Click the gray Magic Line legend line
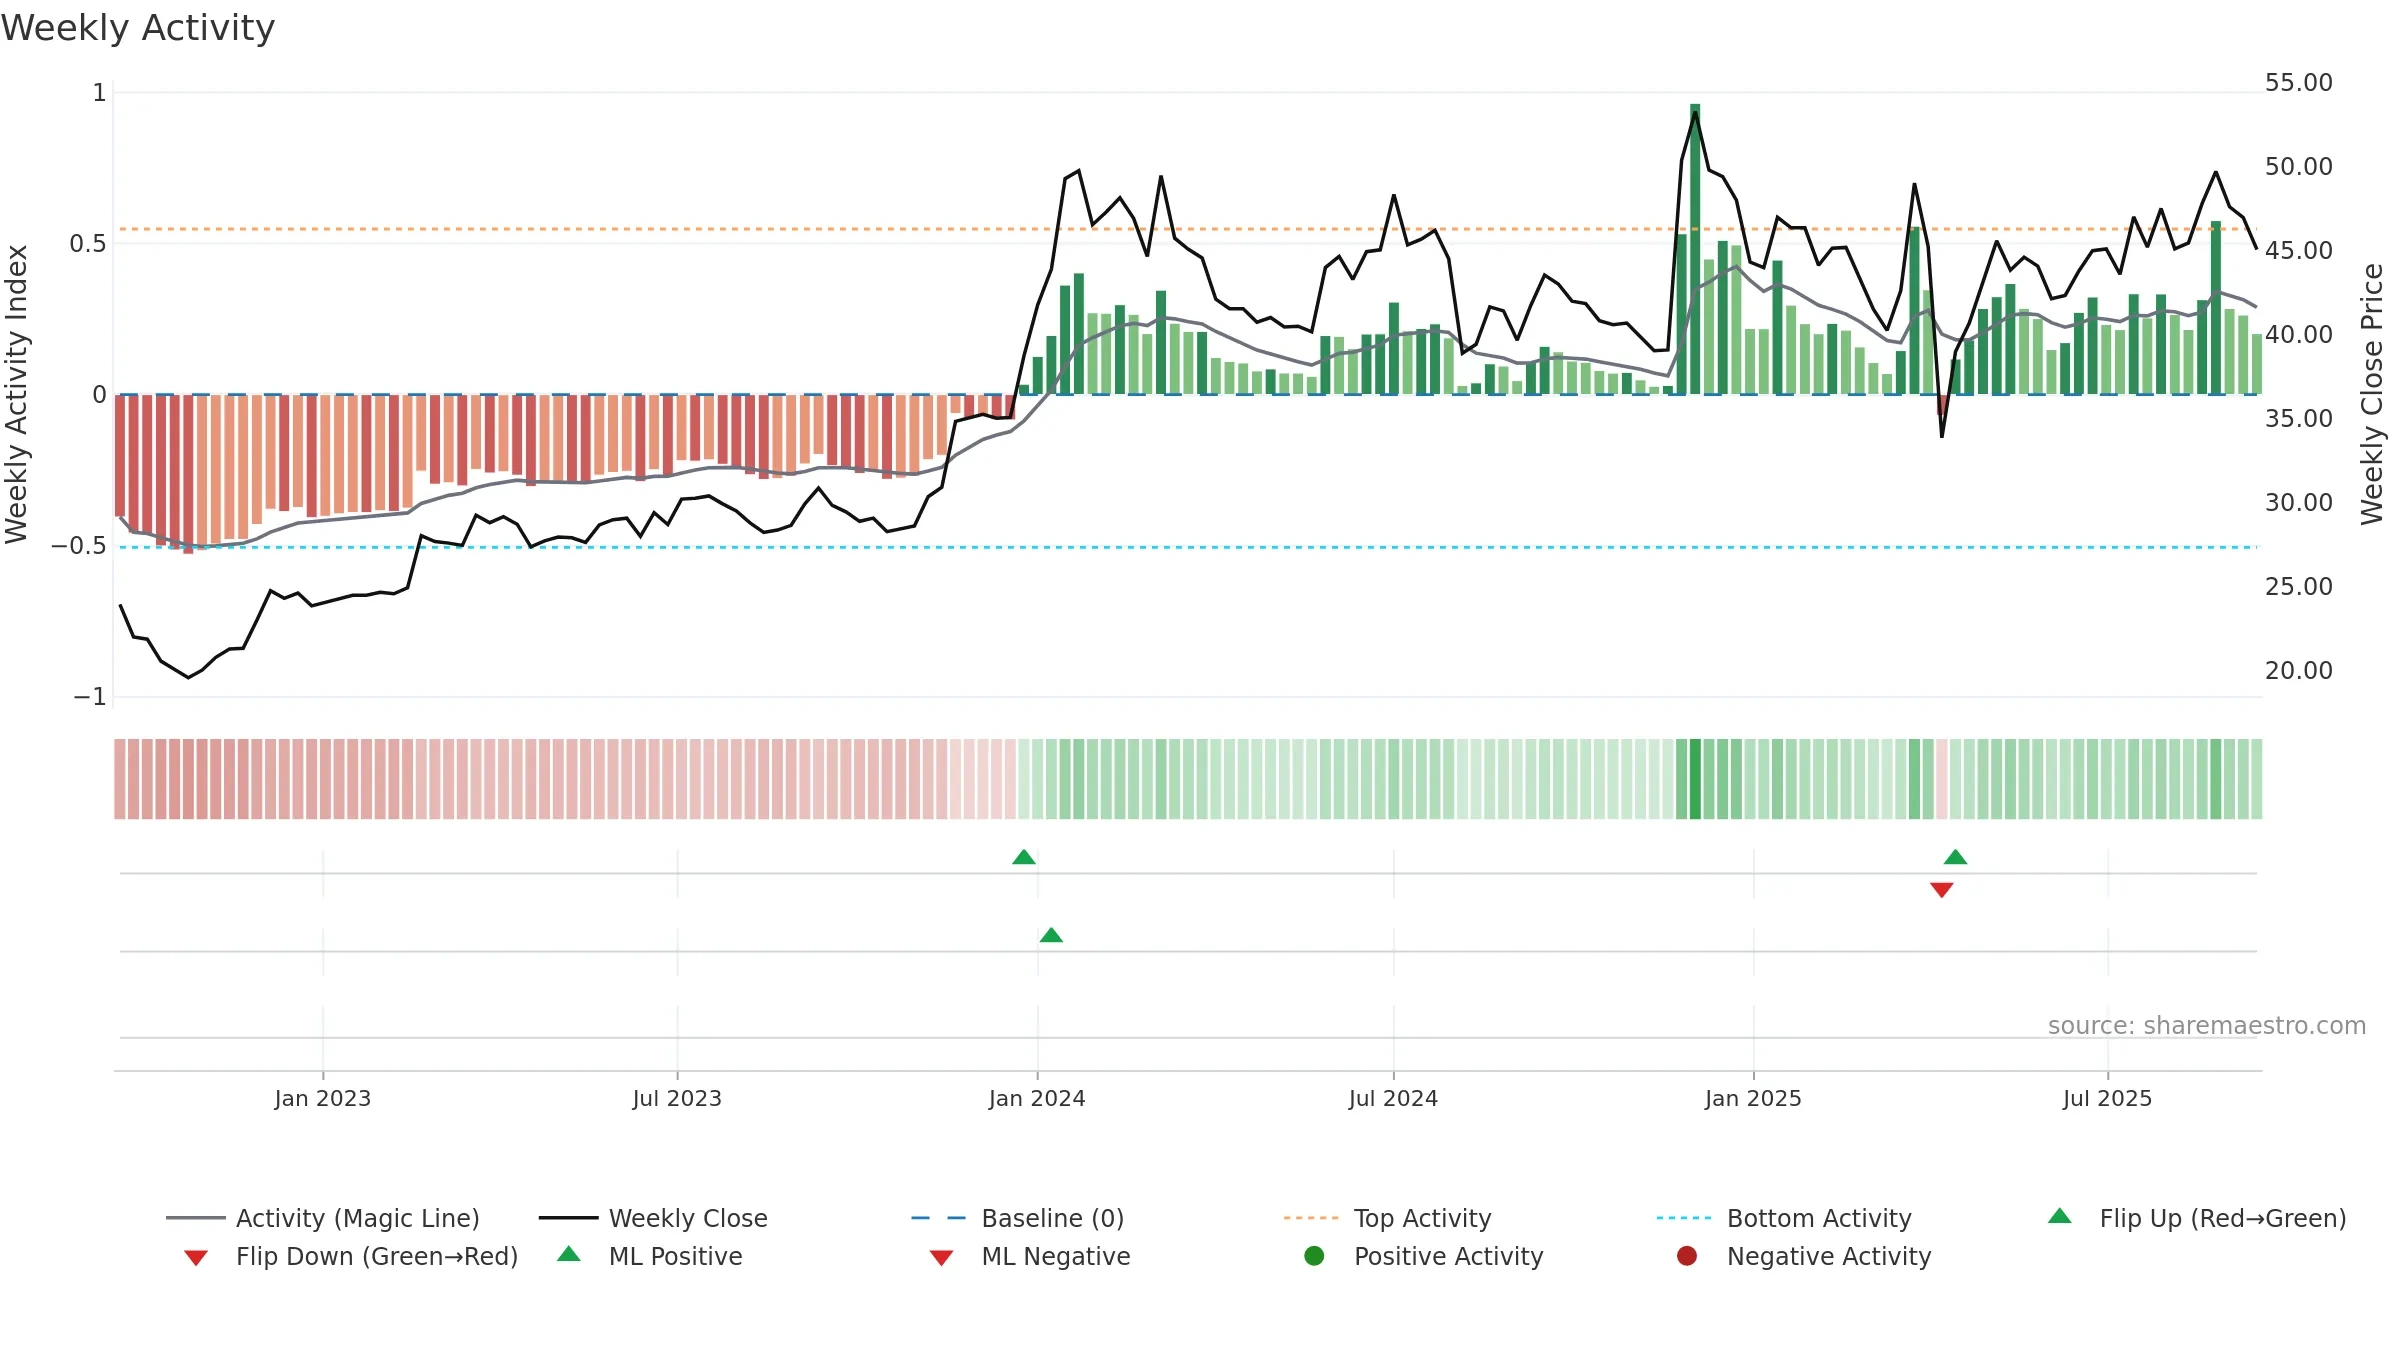Viewport: 2400px width, 1350px height. 195,1218
